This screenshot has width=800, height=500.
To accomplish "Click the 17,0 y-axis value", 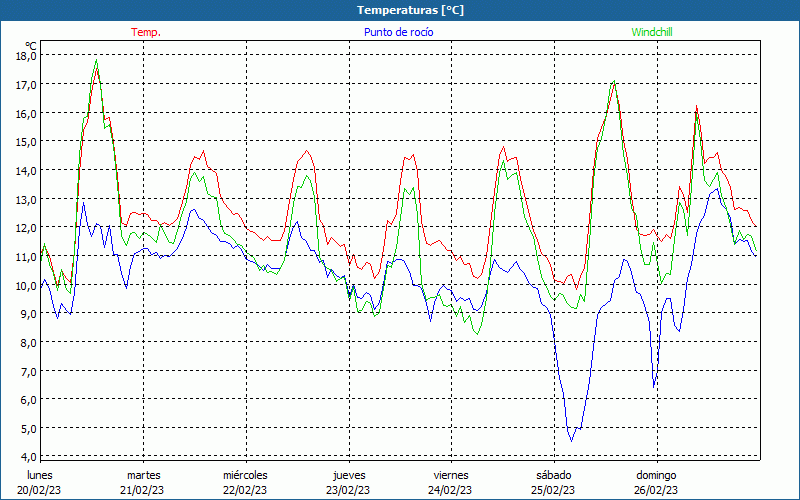I will click(26, 85).
